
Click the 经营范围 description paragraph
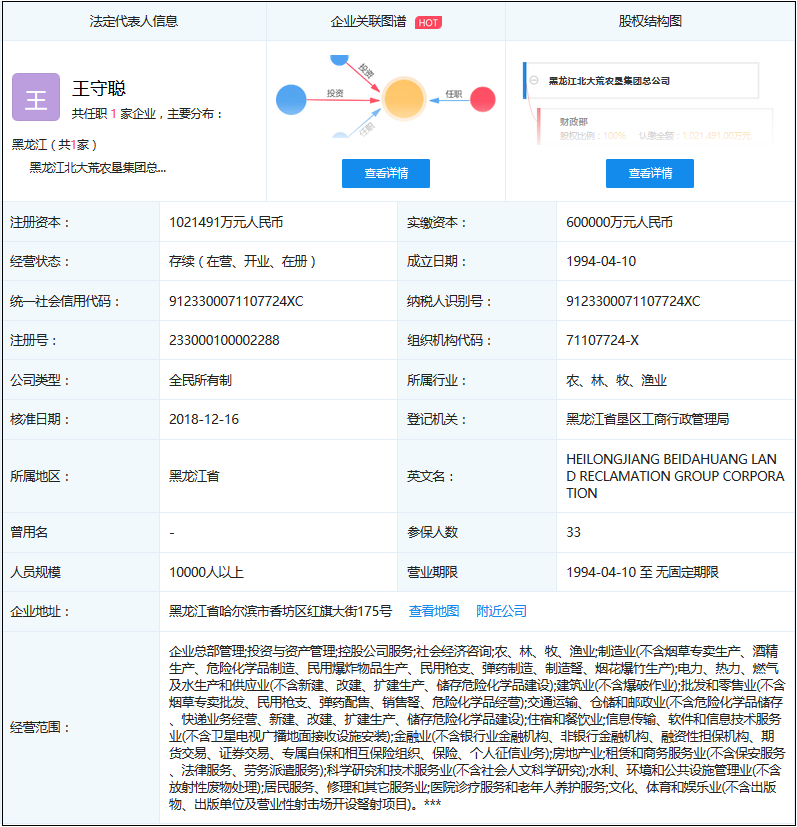coord(477,727)
